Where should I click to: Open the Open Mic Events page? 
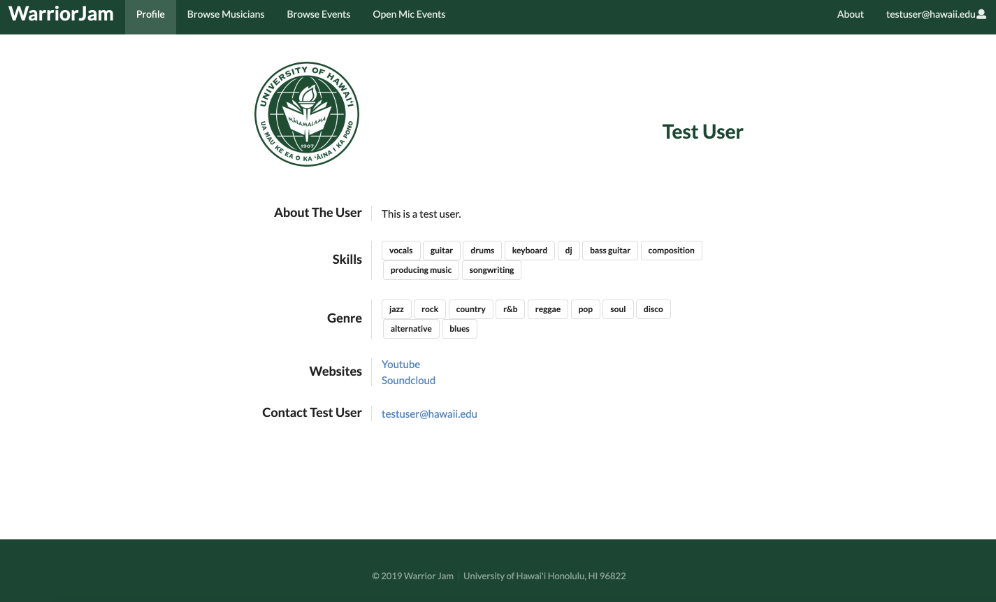[409, 14]
